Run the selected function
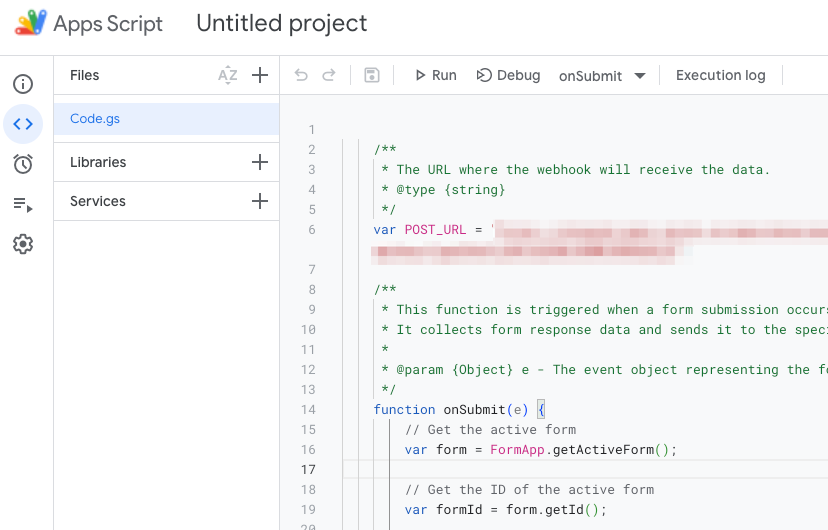Image resolution: width=828 pixels, height=530 pixels. [x=435, y=75]
